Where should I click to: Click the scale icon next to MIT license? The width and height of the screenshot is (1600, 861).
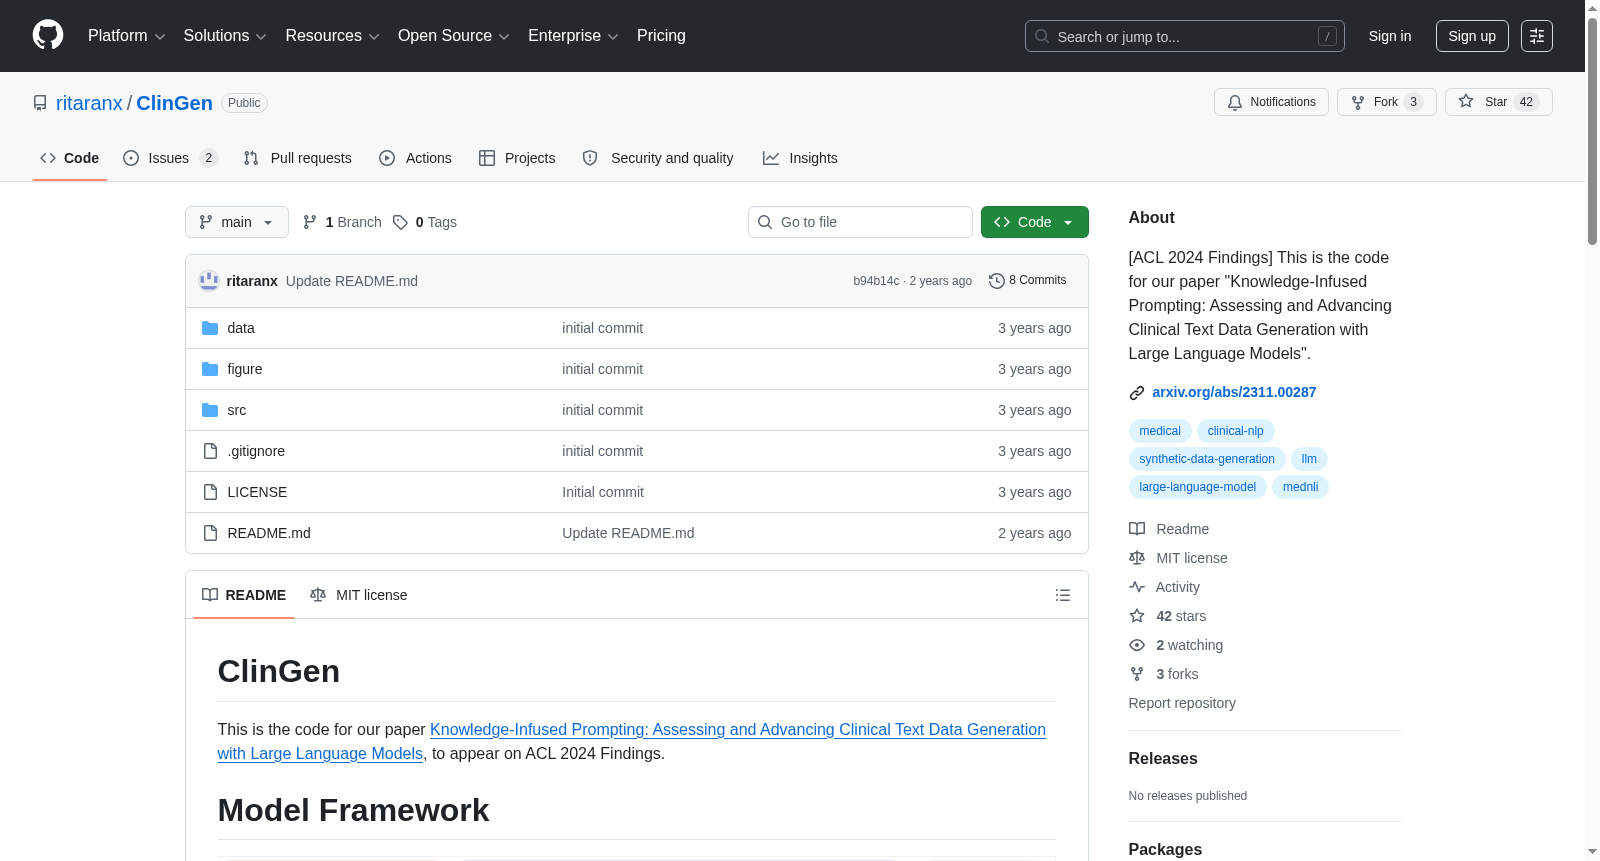click(x=1137, y=558)
